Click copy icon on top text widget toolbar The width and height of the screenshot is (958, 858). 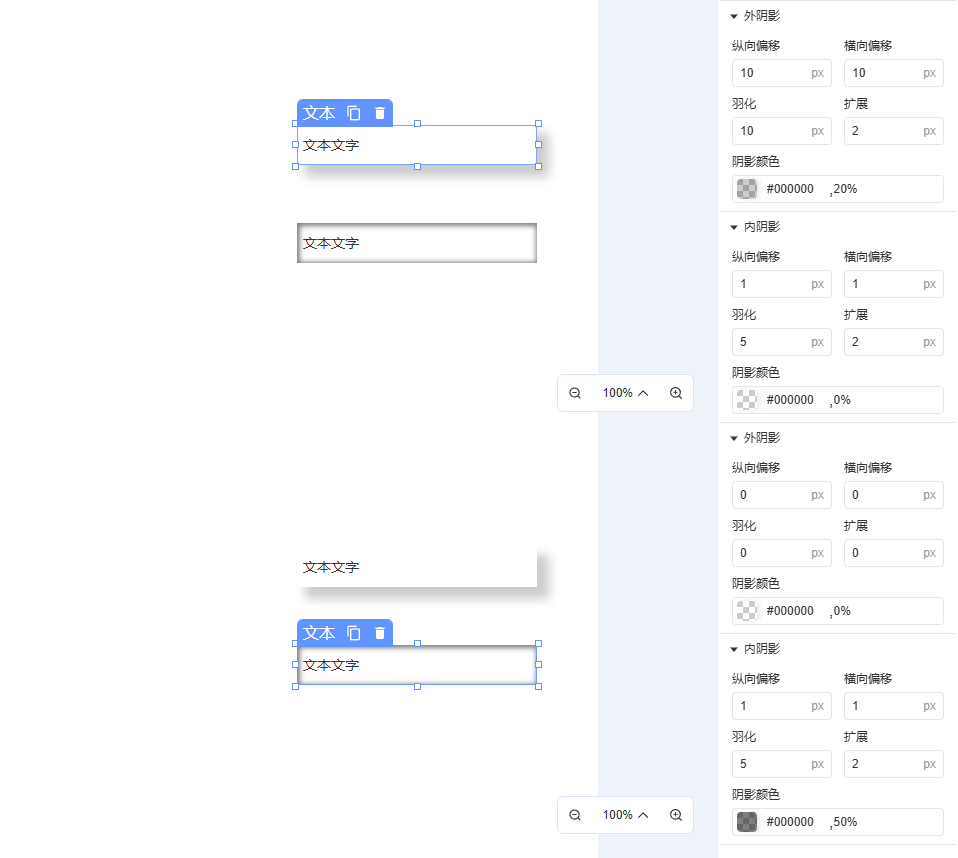(354, 113)
